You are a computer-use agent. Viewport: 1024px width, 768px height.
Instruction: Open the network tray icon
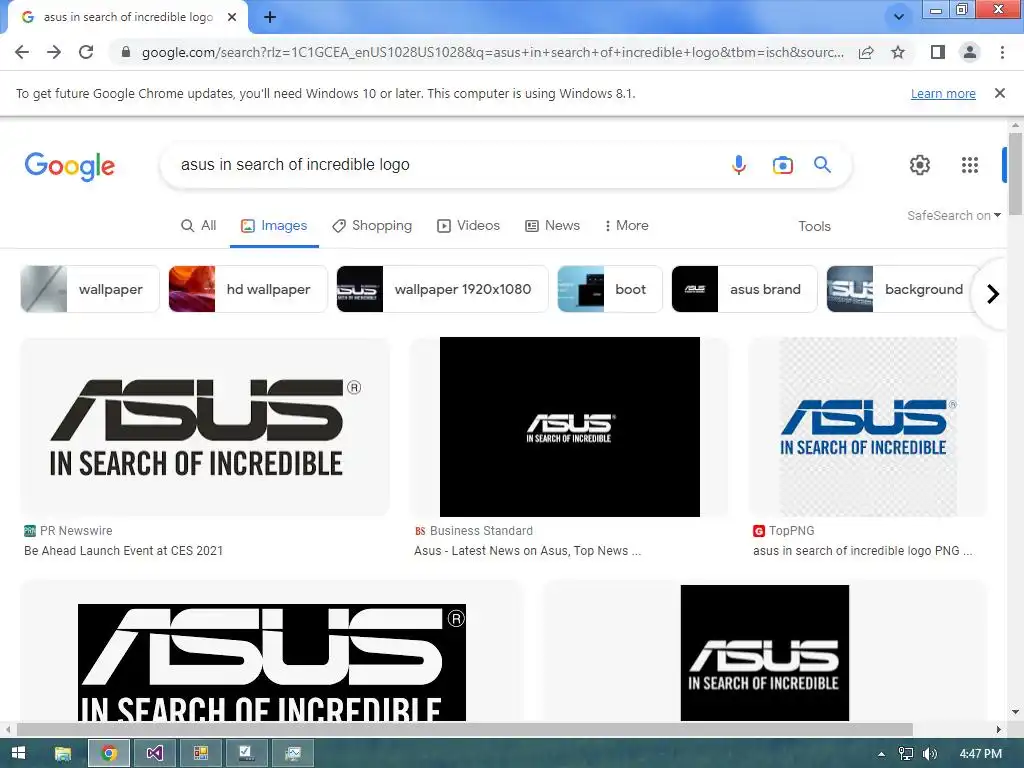click(906, 754)
